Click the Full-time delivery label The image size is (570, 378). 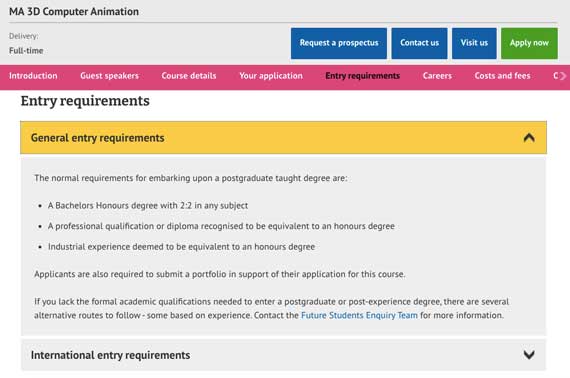tap(26, 51)
